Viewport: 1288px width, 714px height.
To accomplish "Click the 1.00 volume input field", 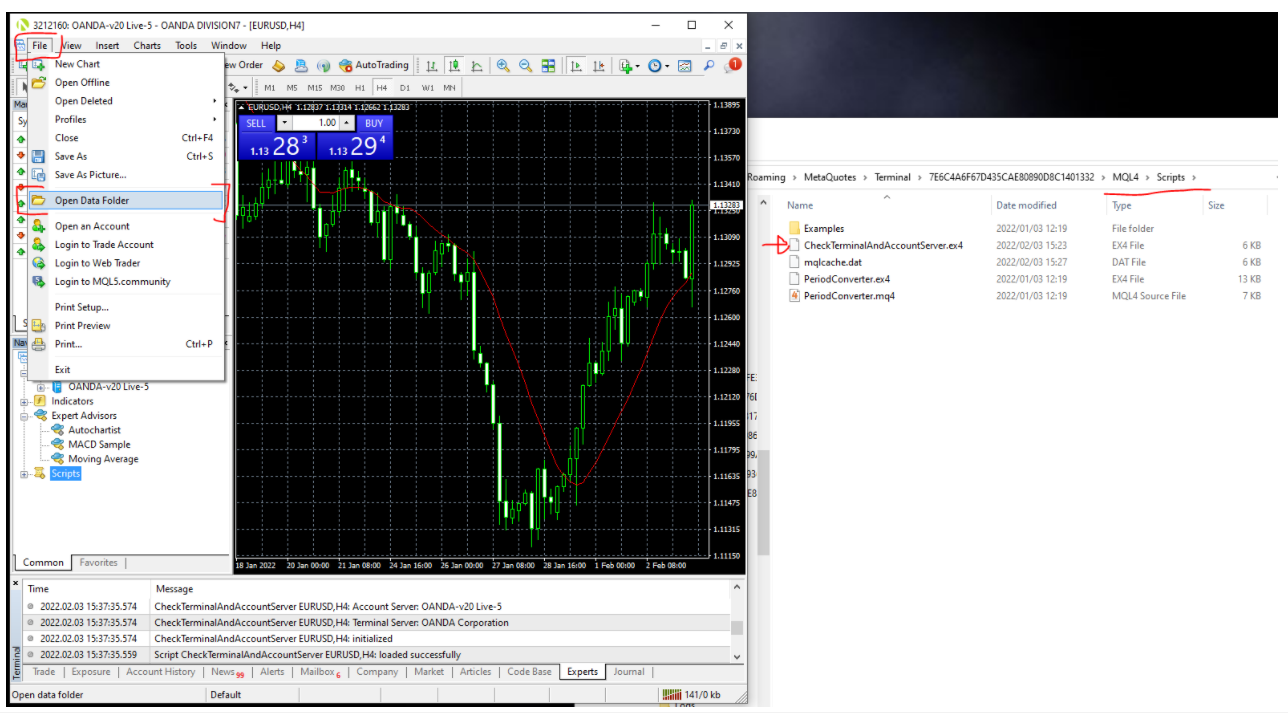I will (316, 123).
